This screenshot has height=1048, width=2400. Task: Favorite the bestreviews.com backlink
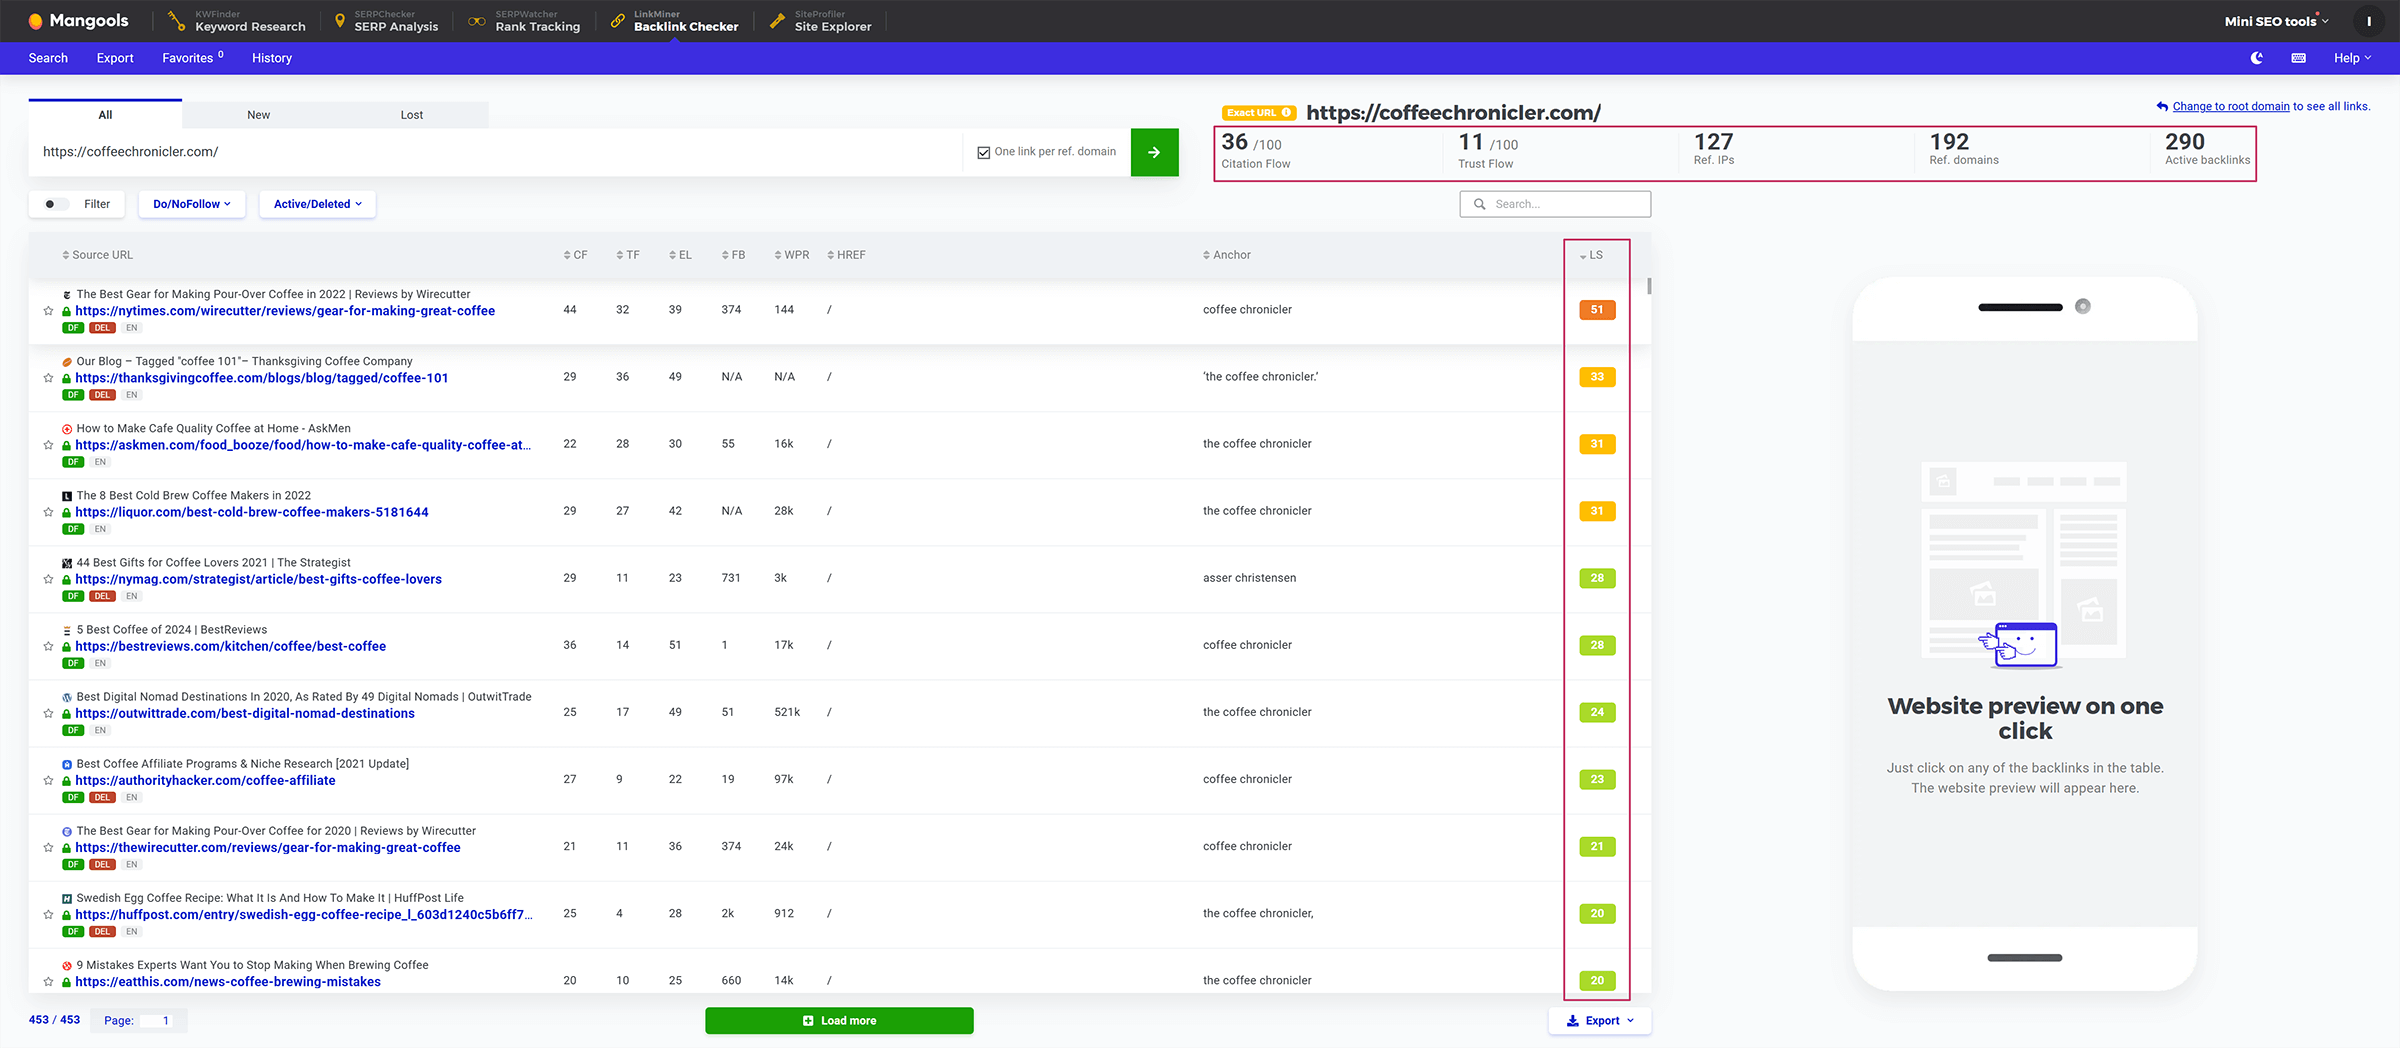coord(48,646)
